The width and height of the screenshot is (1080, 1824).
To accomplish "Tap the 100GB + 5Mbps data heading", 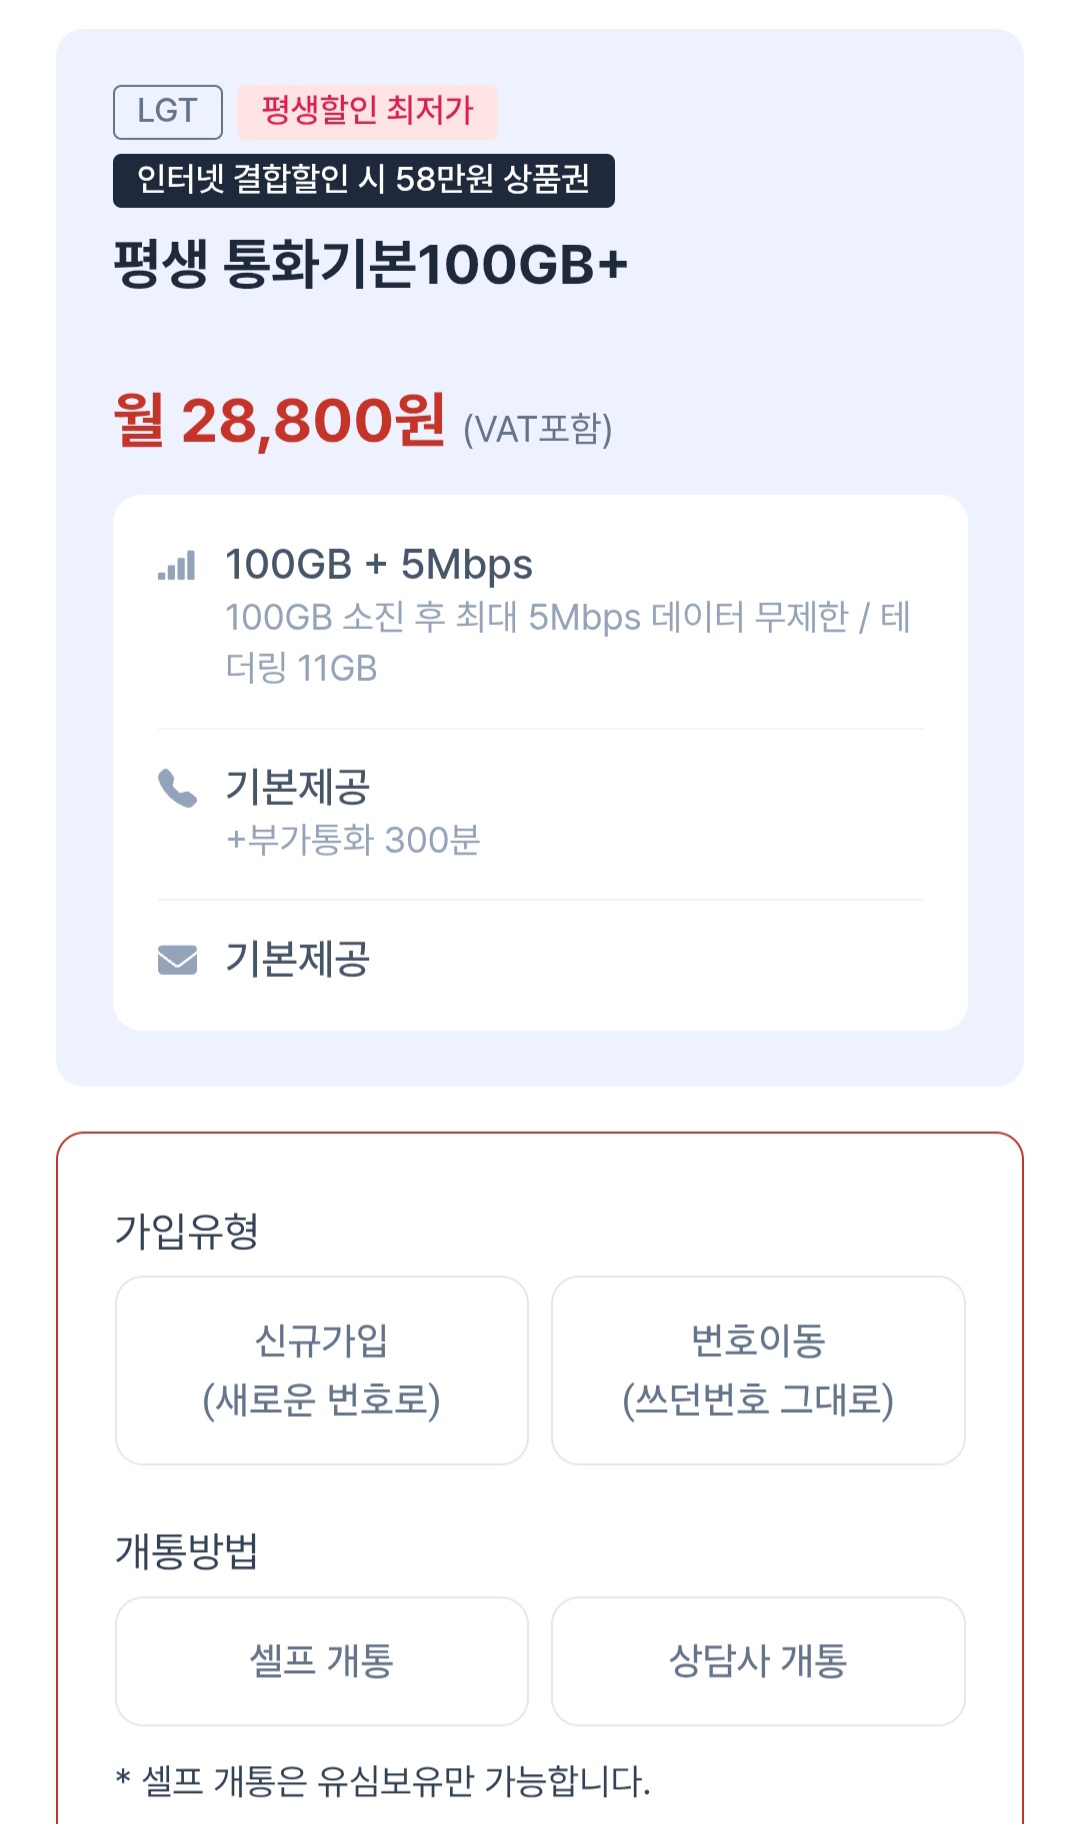I will point(378,565).
